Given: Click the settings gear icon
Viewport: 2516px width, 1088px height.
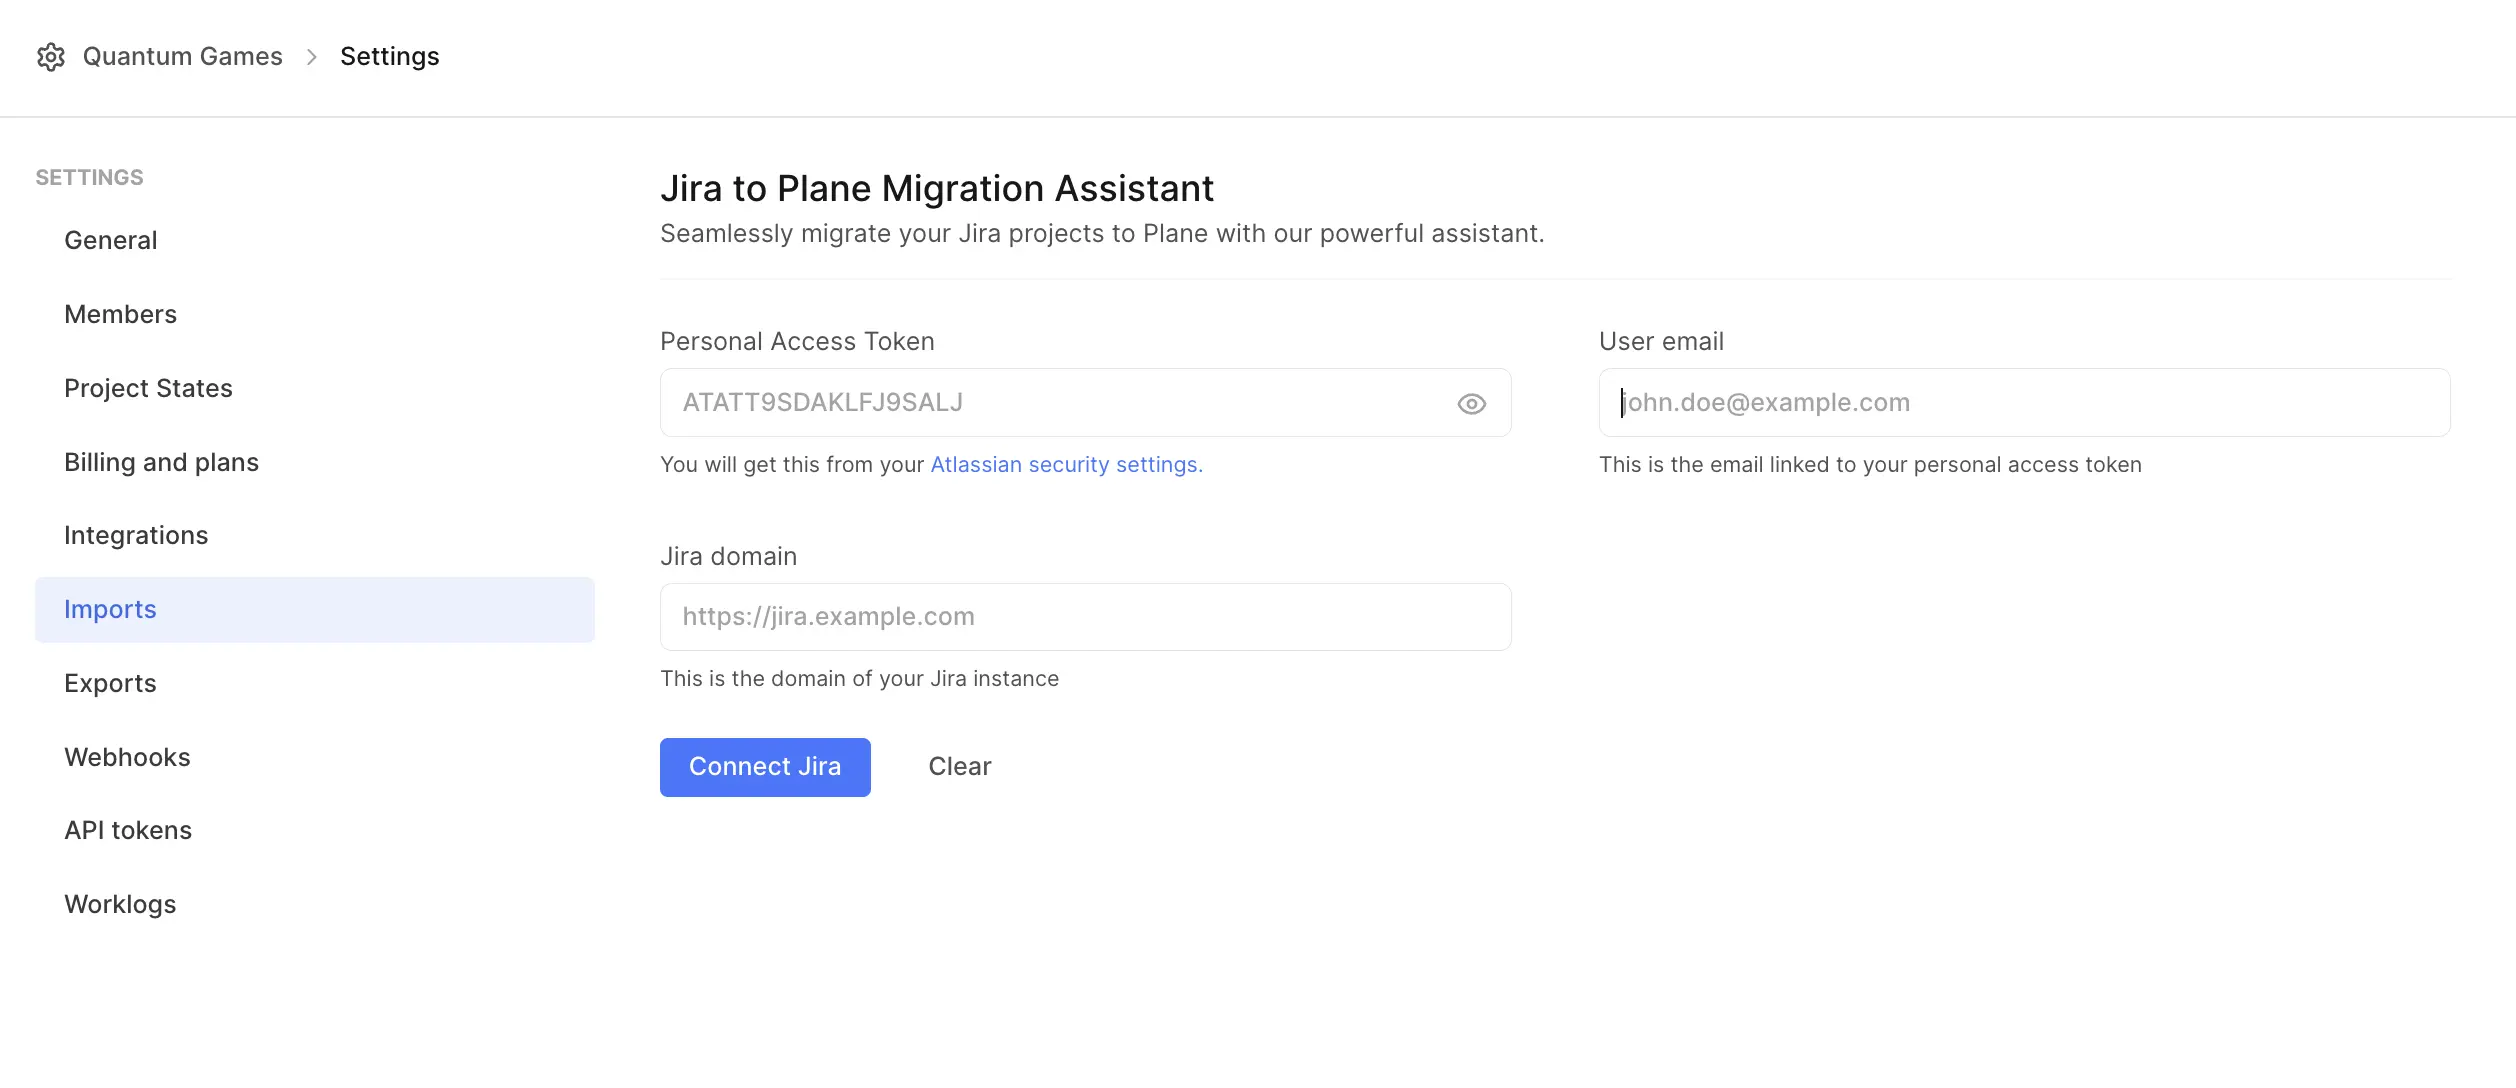Looking at the screenshot, I should (50, 55).
